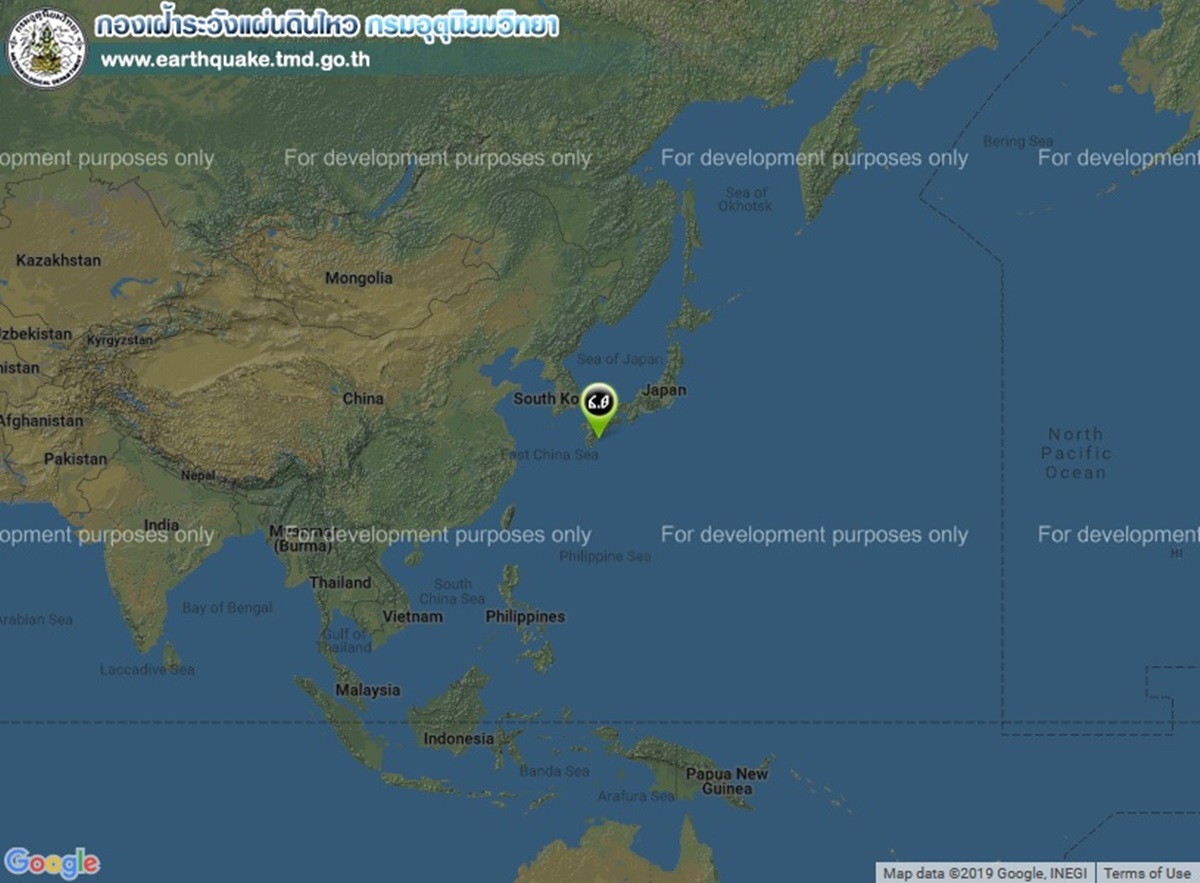This screenshot has width=1200, height=883.
Task: Click the Bering Sea label
Action: 1018,141
